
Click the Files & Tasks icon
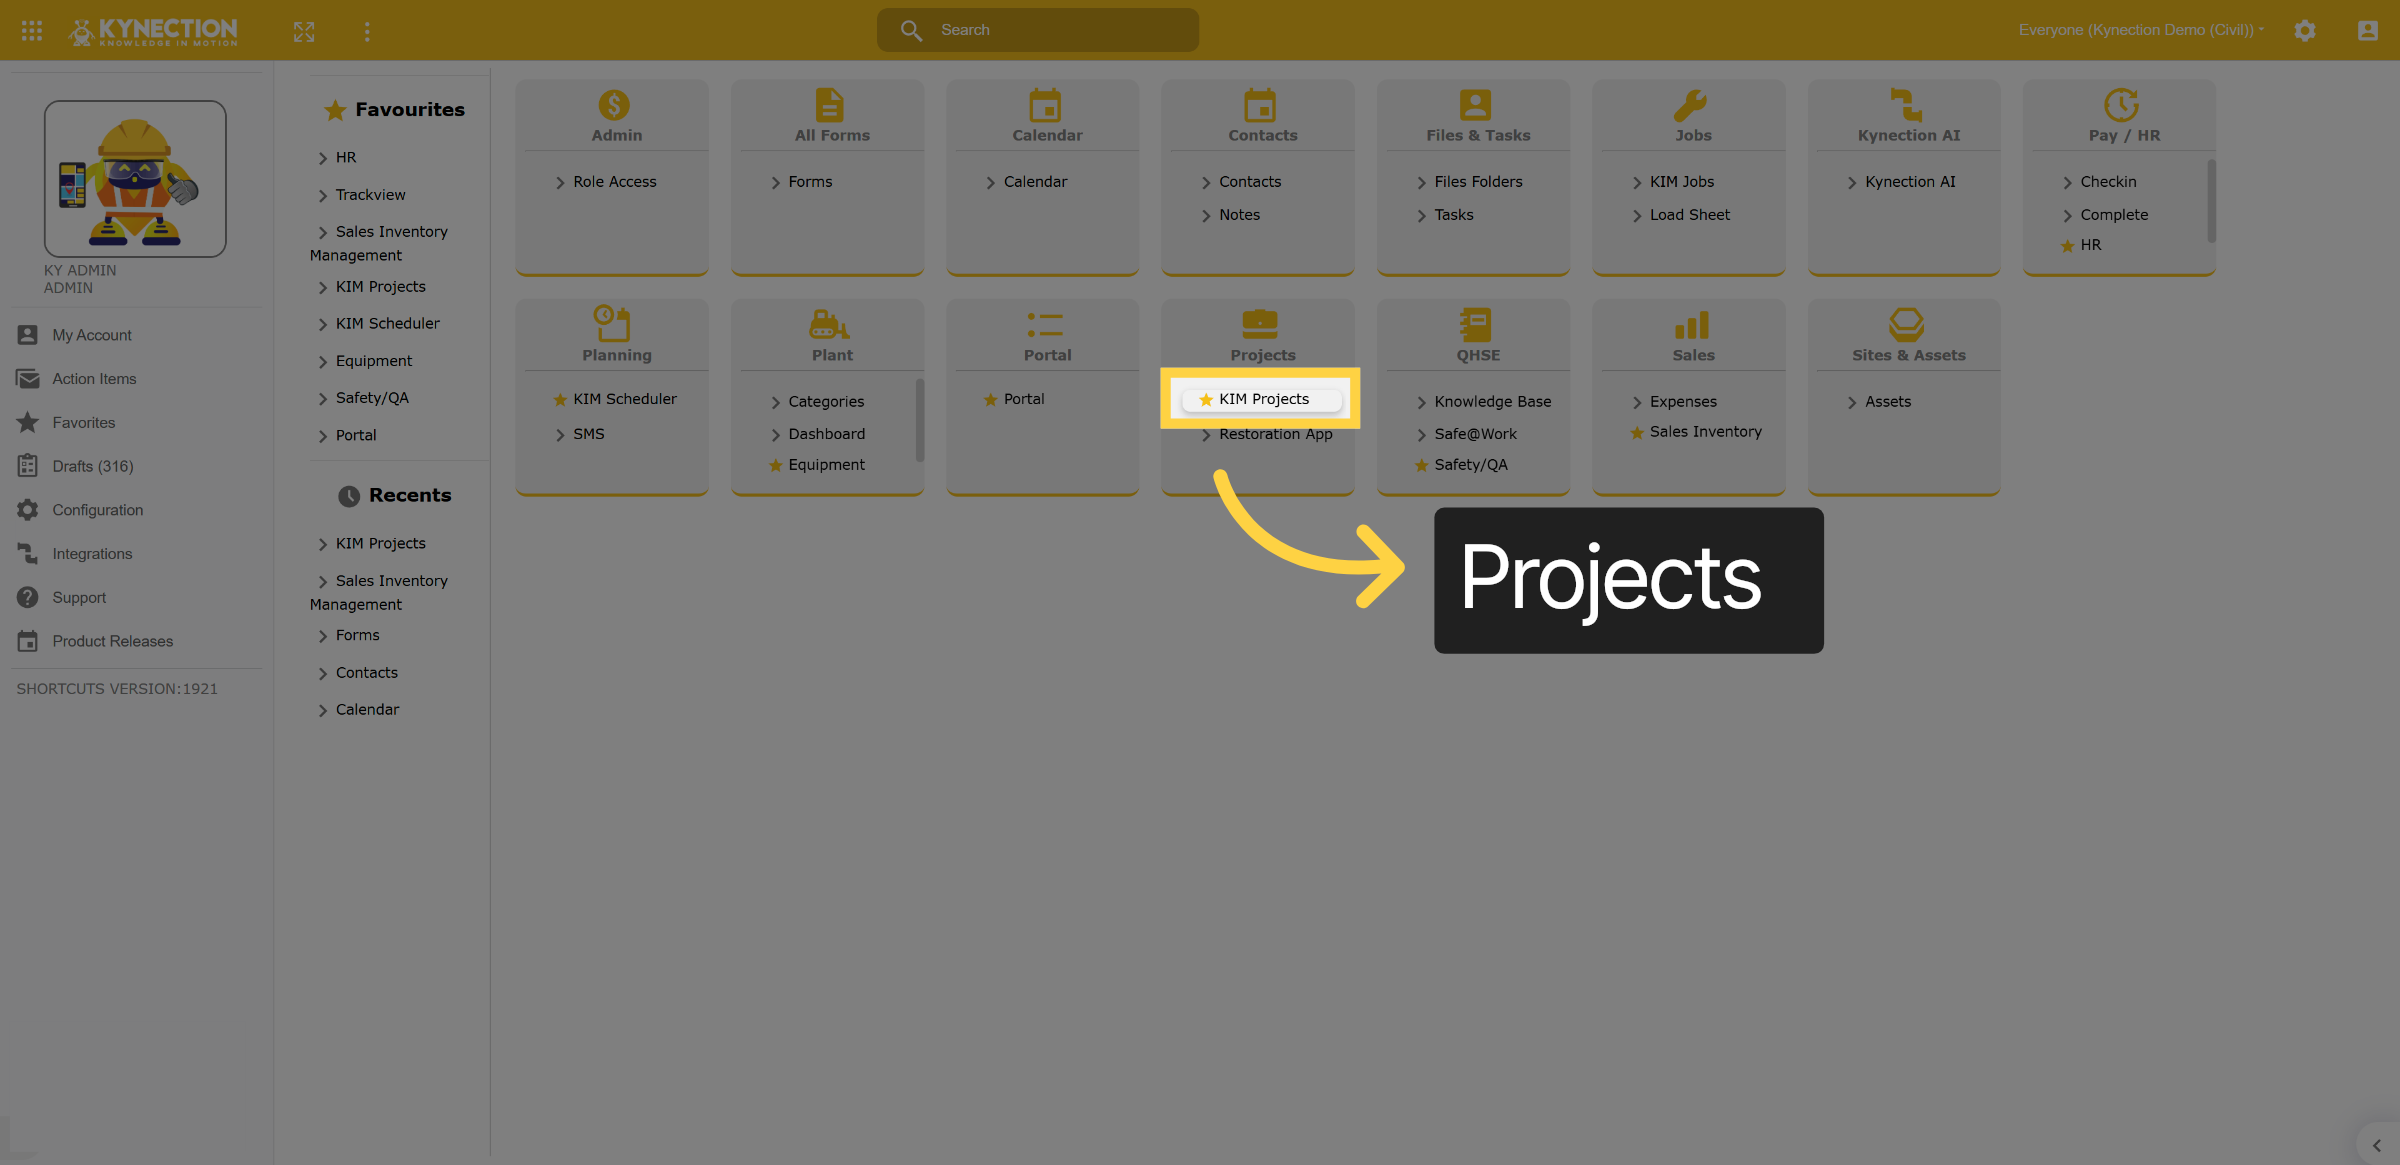pos(1476,105)
